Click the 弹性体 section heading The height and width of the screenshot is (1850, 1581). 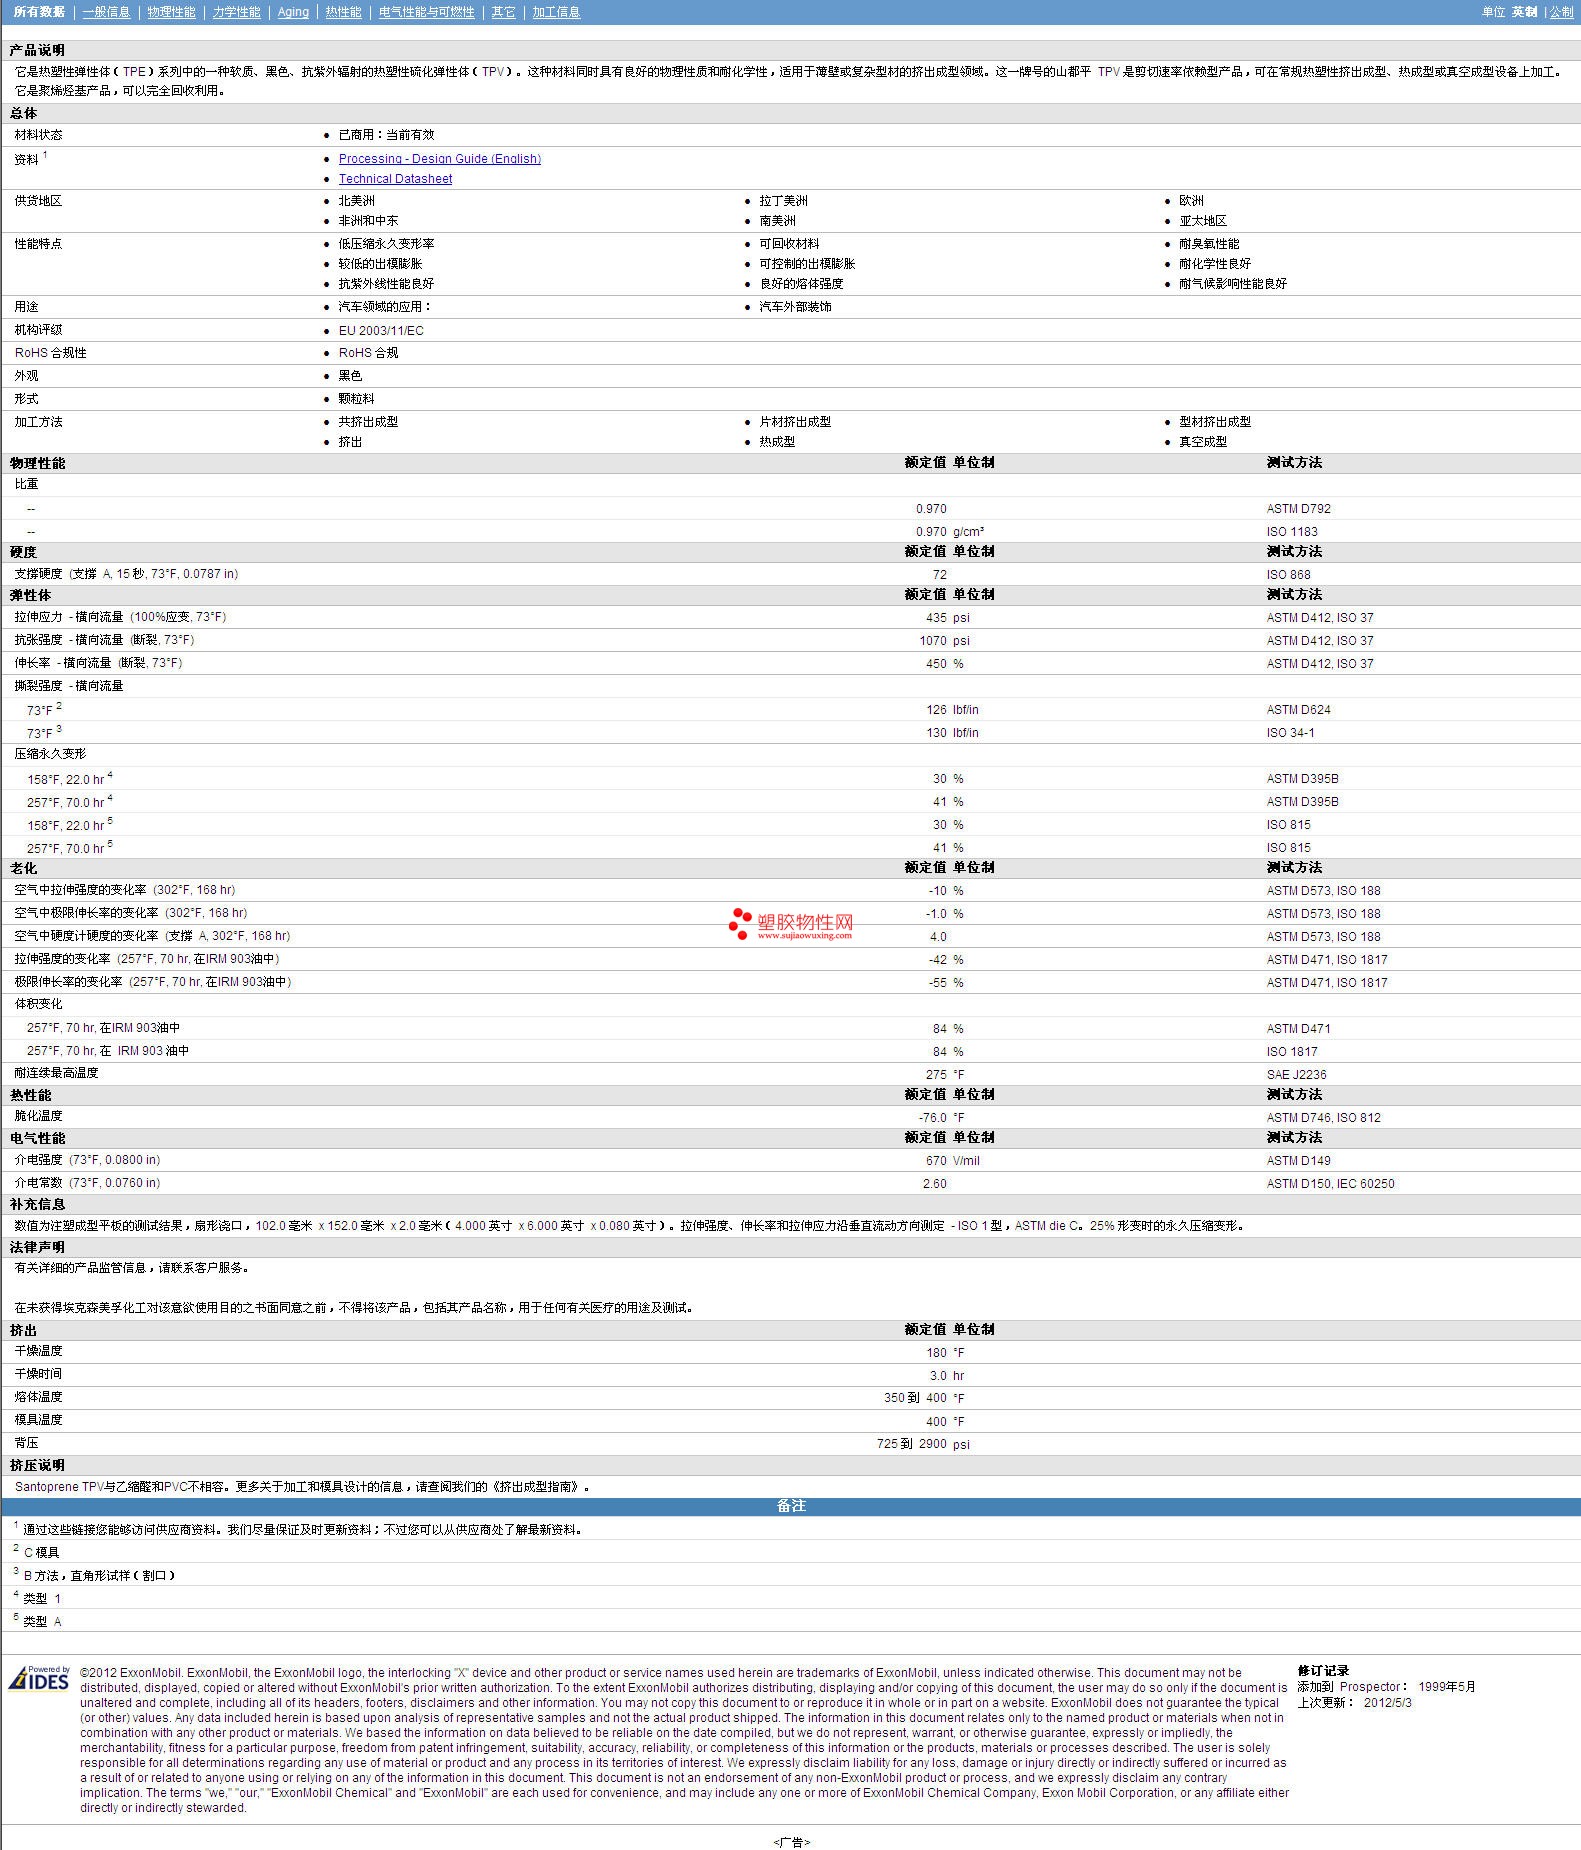[30, 595]
